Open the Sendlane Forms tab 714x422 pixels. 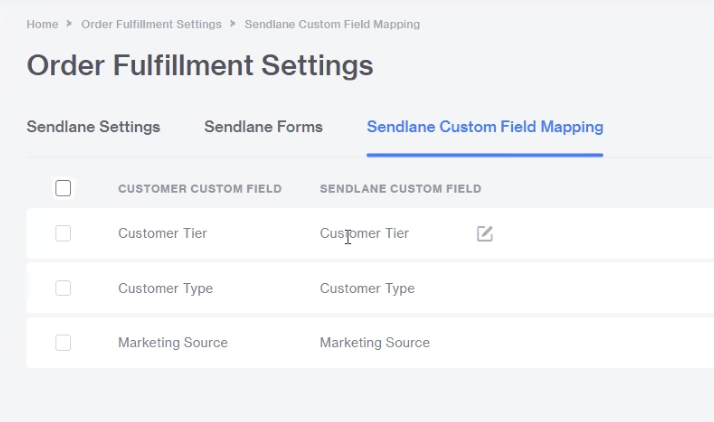[263, 127]
